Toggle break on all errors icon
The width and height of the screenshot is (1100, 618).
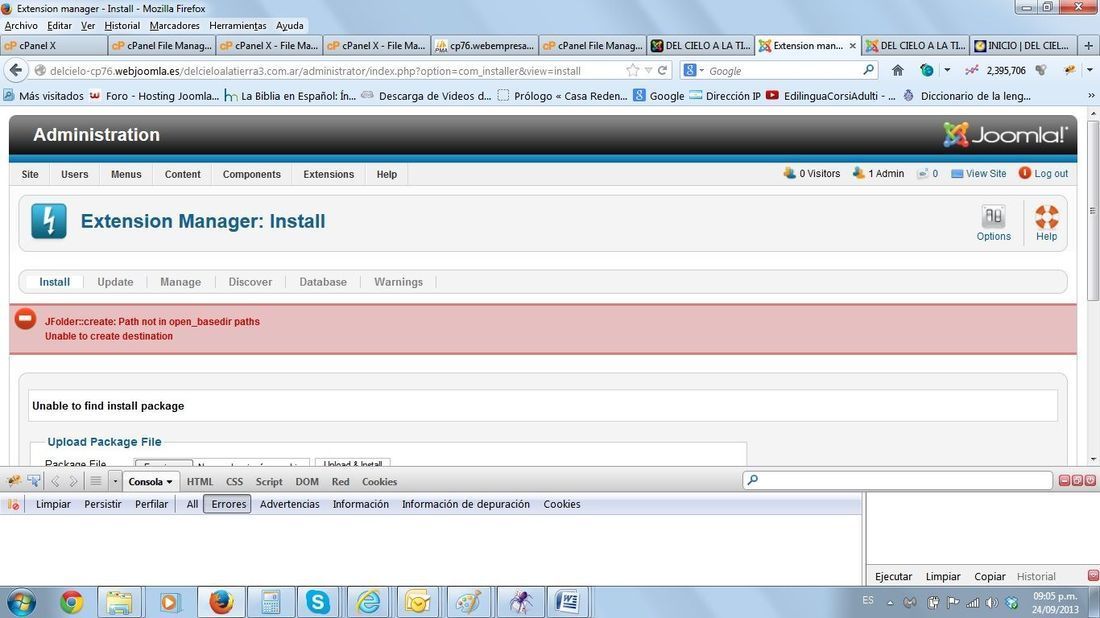[x=13, y=504]
